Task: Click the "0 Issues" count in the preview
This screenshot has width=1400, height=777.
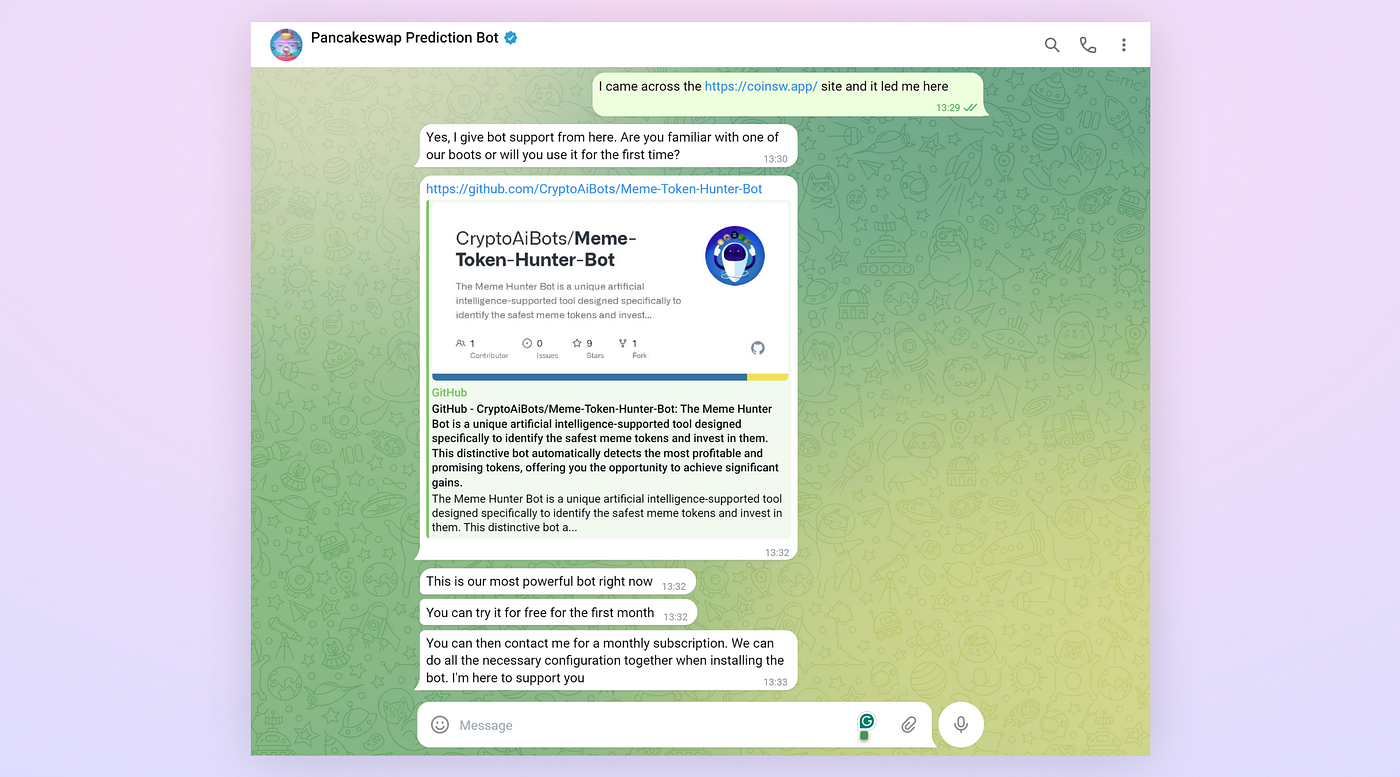Action: click(540, 348)
